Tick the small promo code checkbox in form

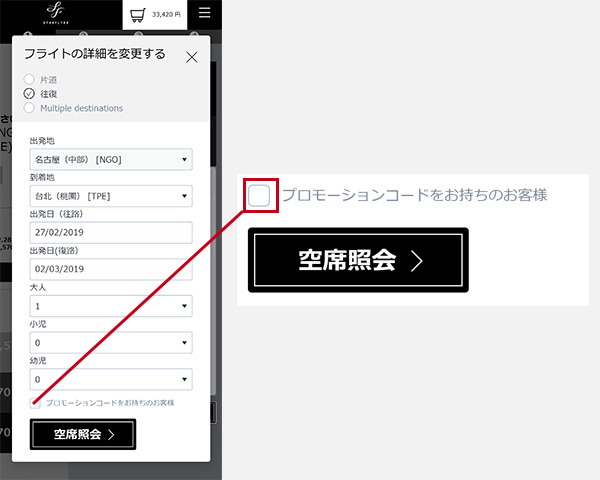click(x=36, y=403)
